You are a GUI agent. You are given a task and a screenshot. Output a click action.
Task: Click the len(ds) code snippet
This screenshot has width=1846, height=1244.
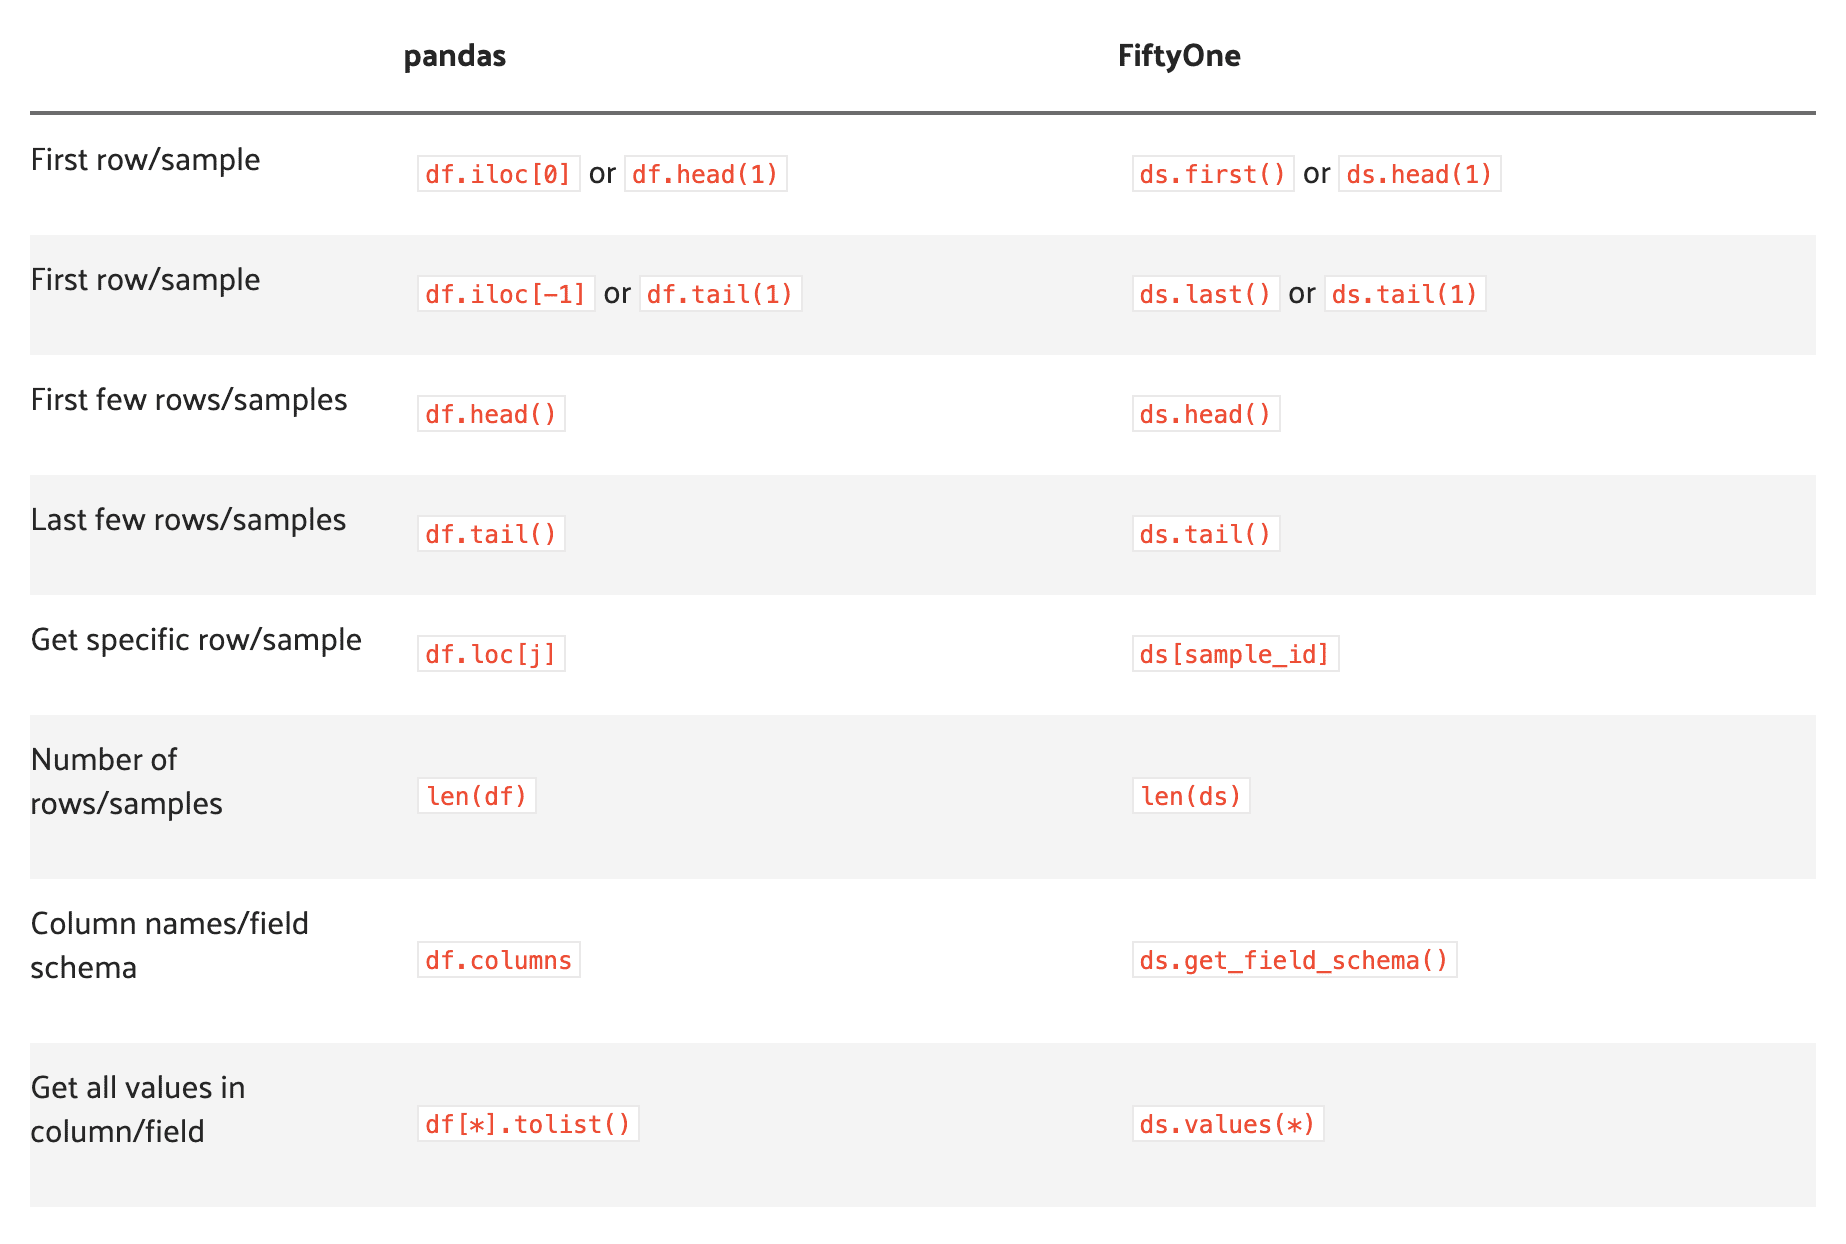pyautogui.click(x=1190, y=796)
